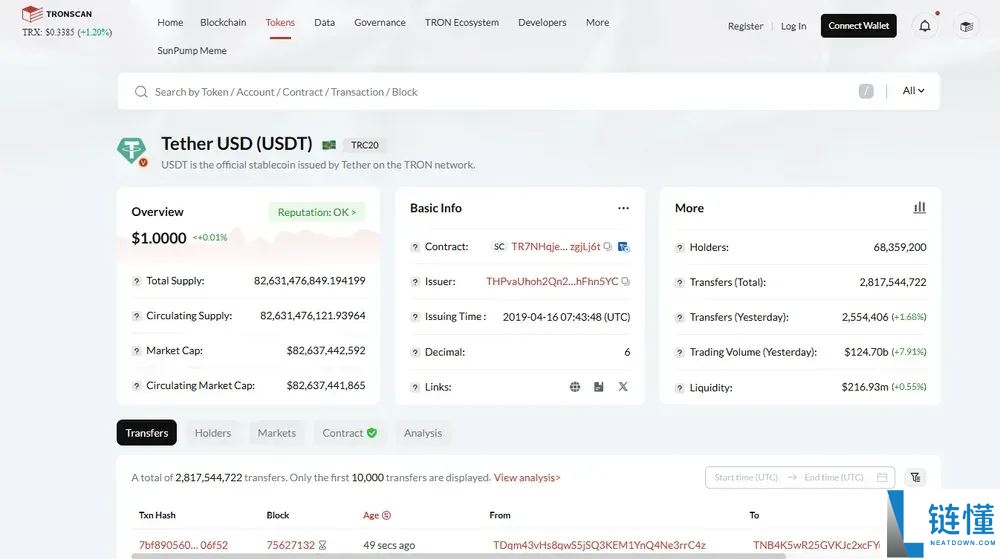
Task: Open the Data menu
Action: (325, 22)
